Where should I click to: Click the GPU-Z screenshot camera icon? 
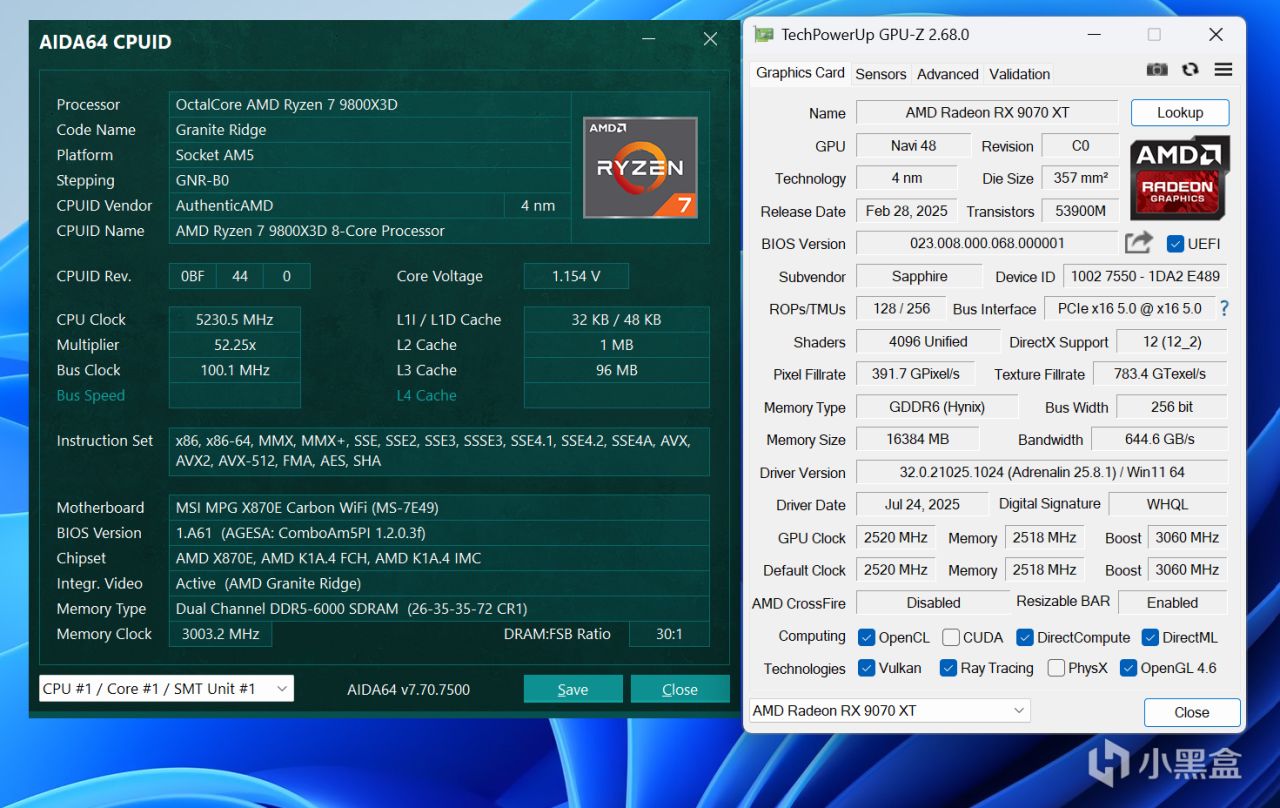1157,70
